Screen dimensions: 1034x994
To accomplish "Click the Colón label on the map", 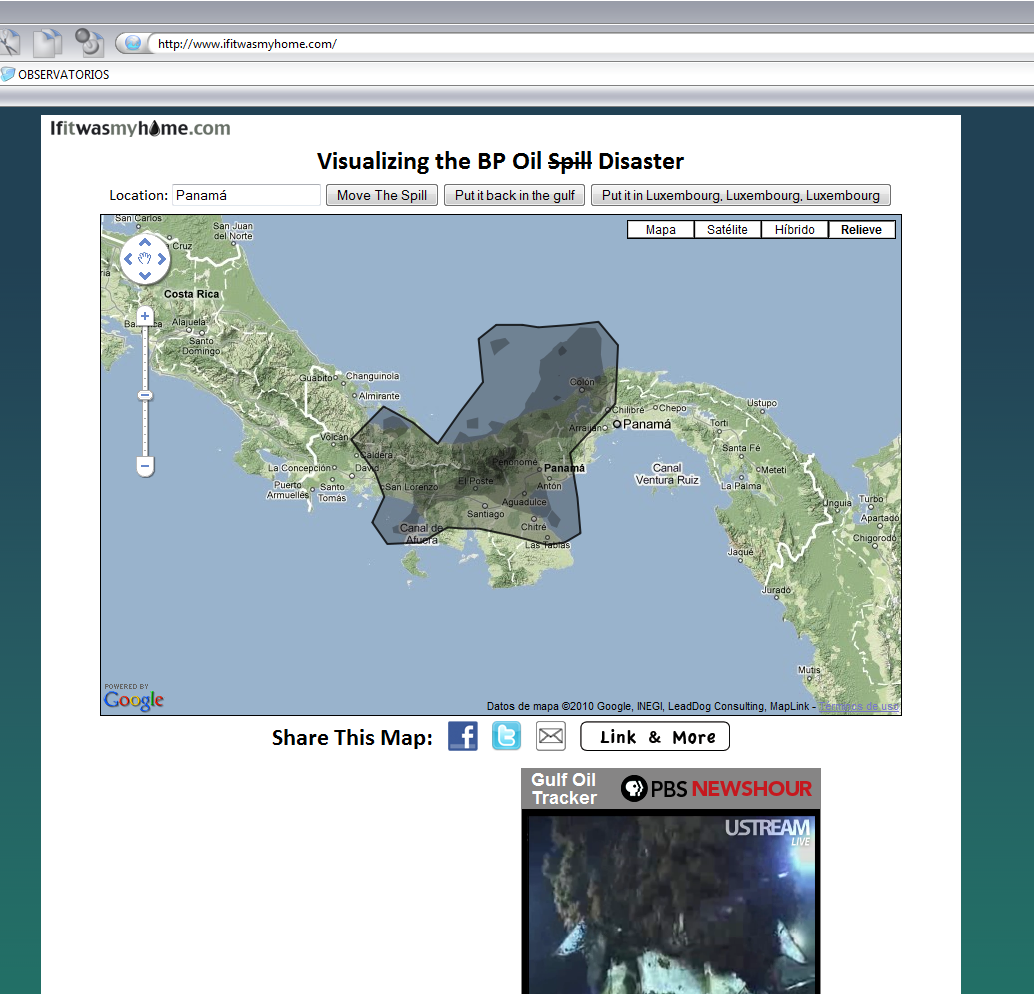I will (x=582, y=382).
